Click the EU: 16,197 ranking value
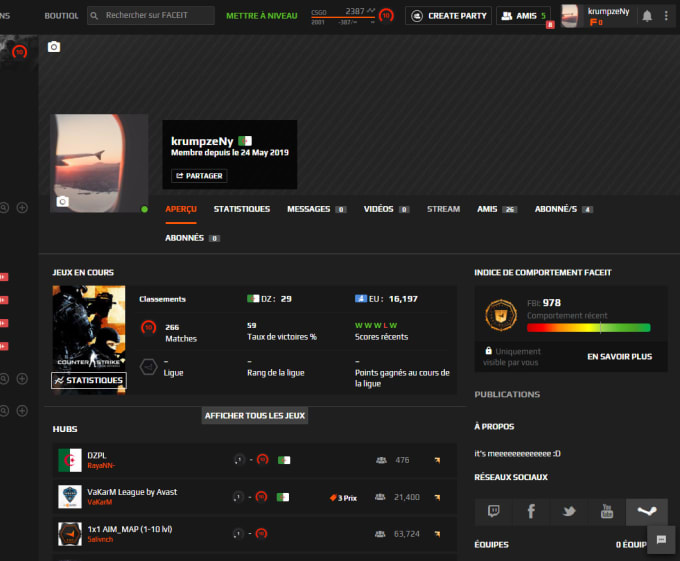The height and width of the screenshot is (561, 680). point(386,299)
